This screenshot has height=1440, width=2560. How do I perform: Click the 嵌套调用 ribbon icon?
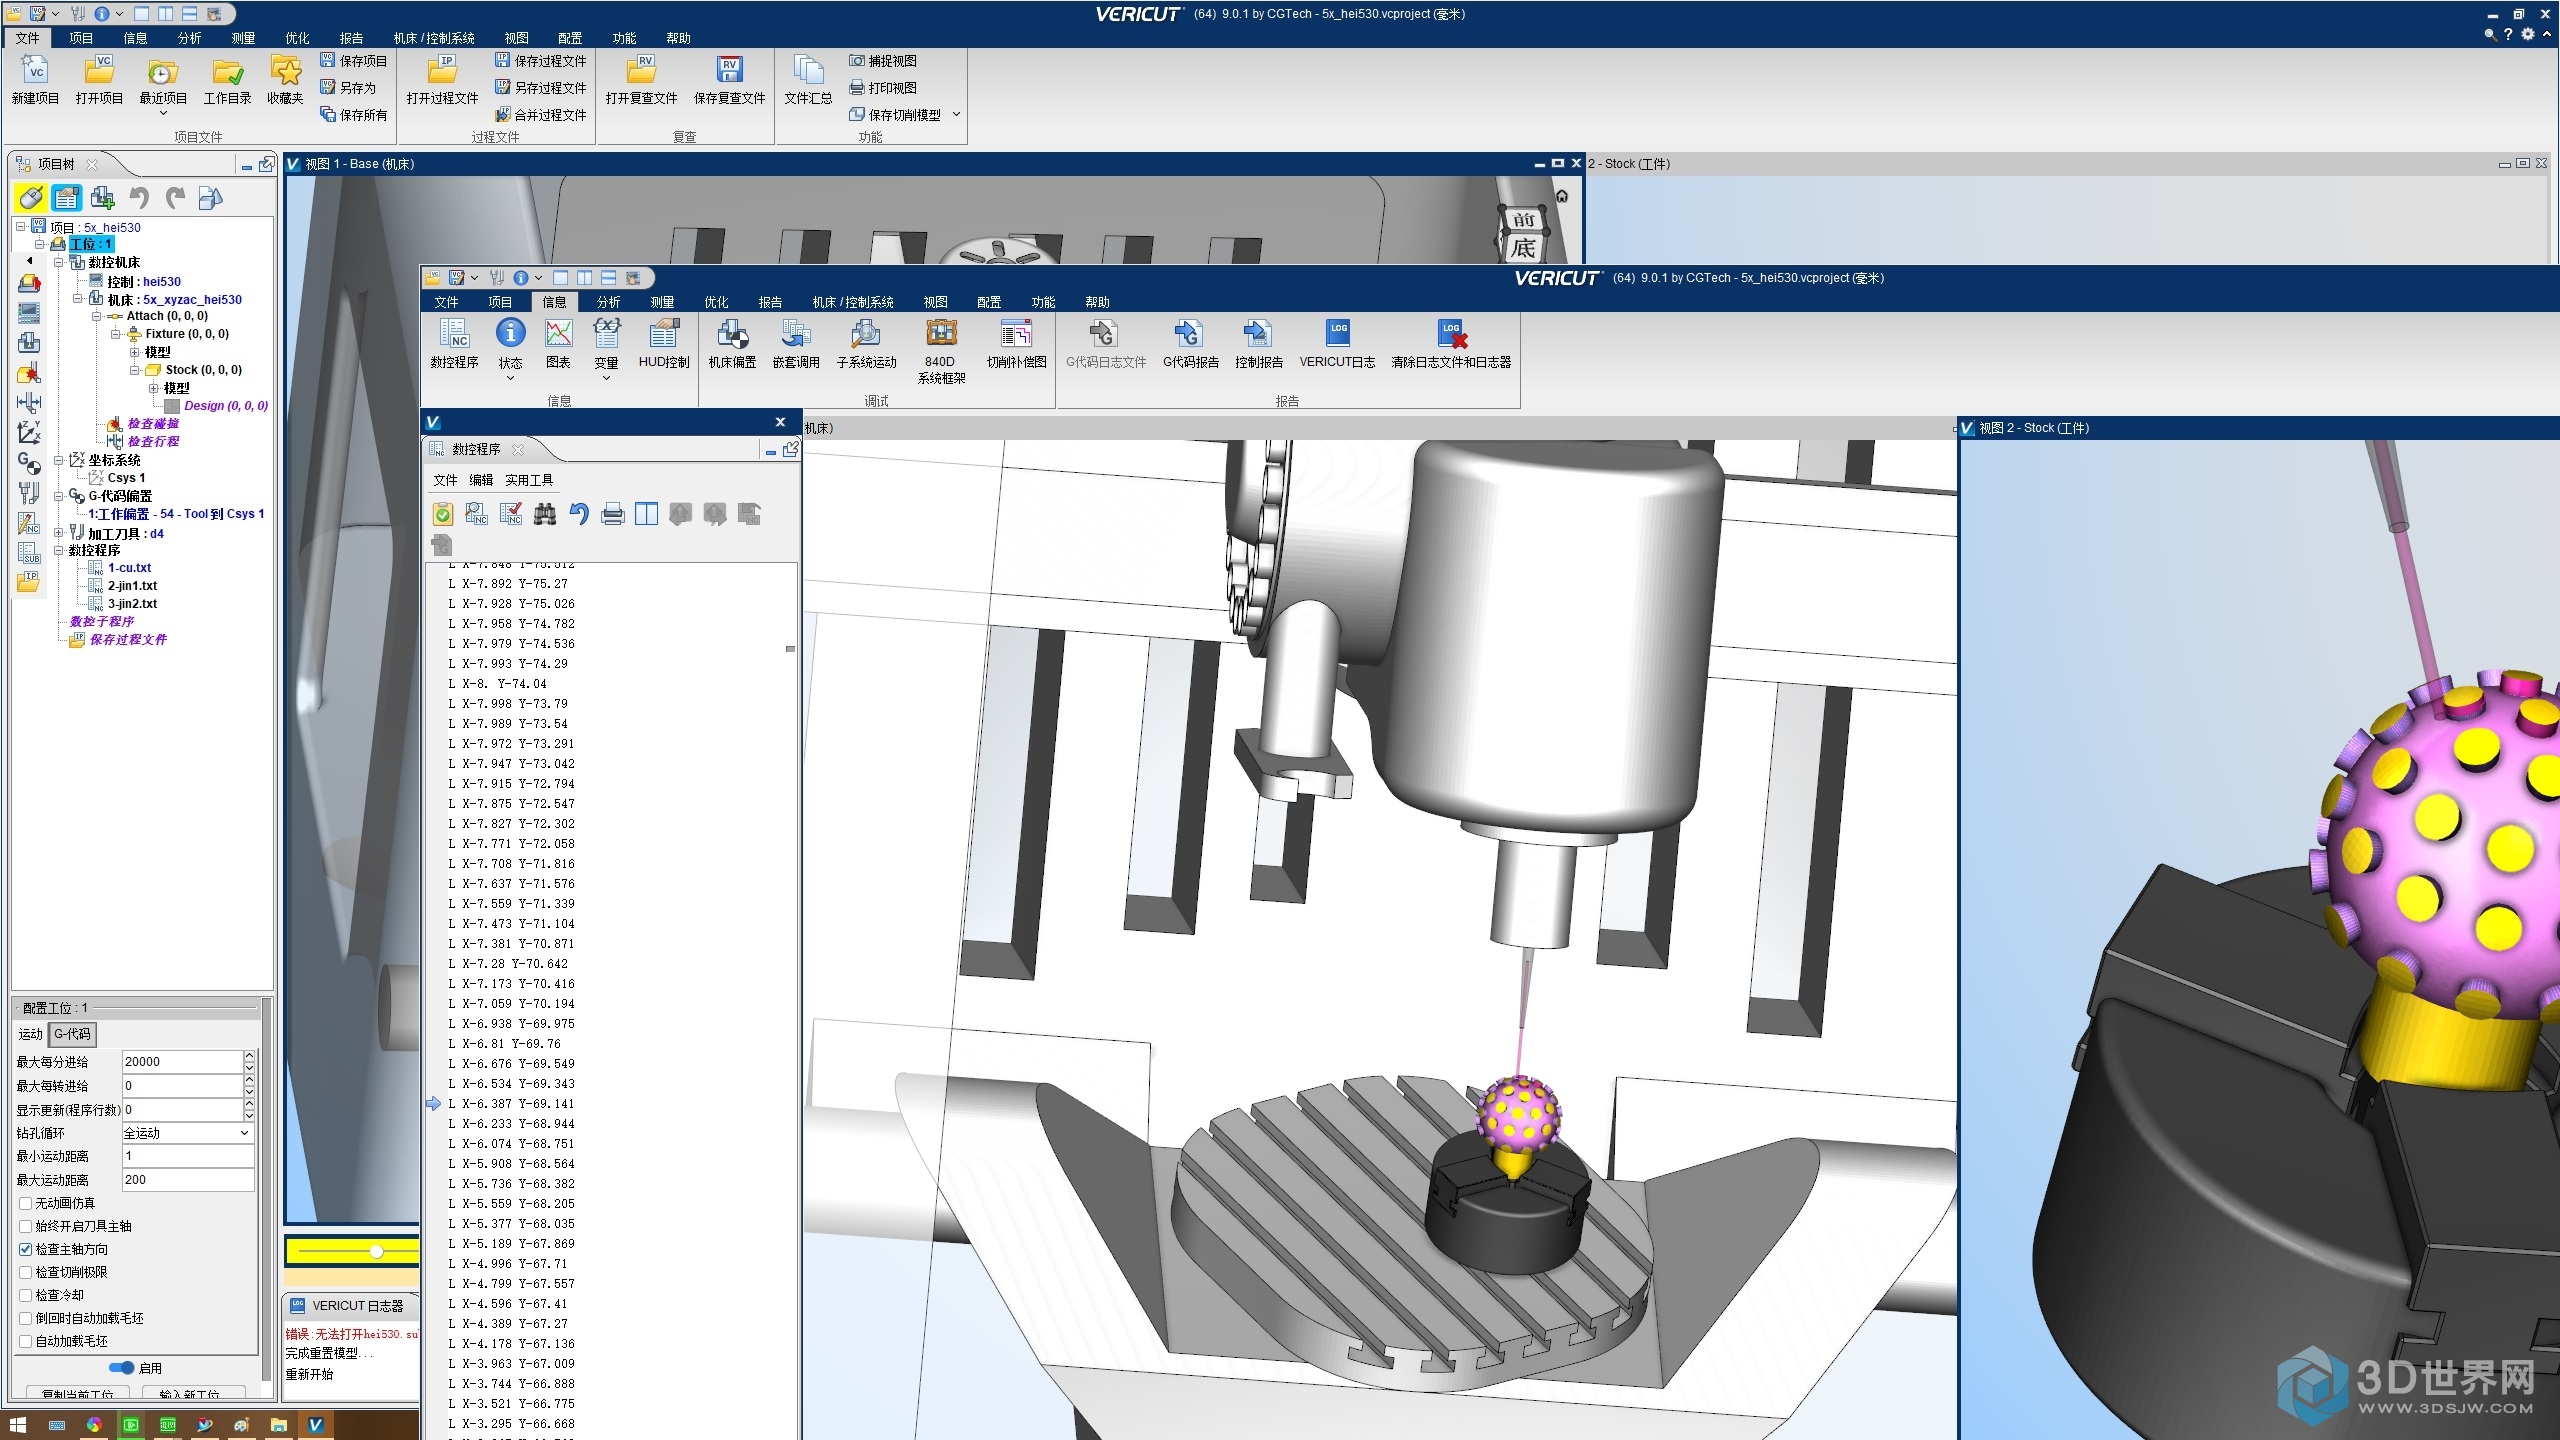click(796, 343)
